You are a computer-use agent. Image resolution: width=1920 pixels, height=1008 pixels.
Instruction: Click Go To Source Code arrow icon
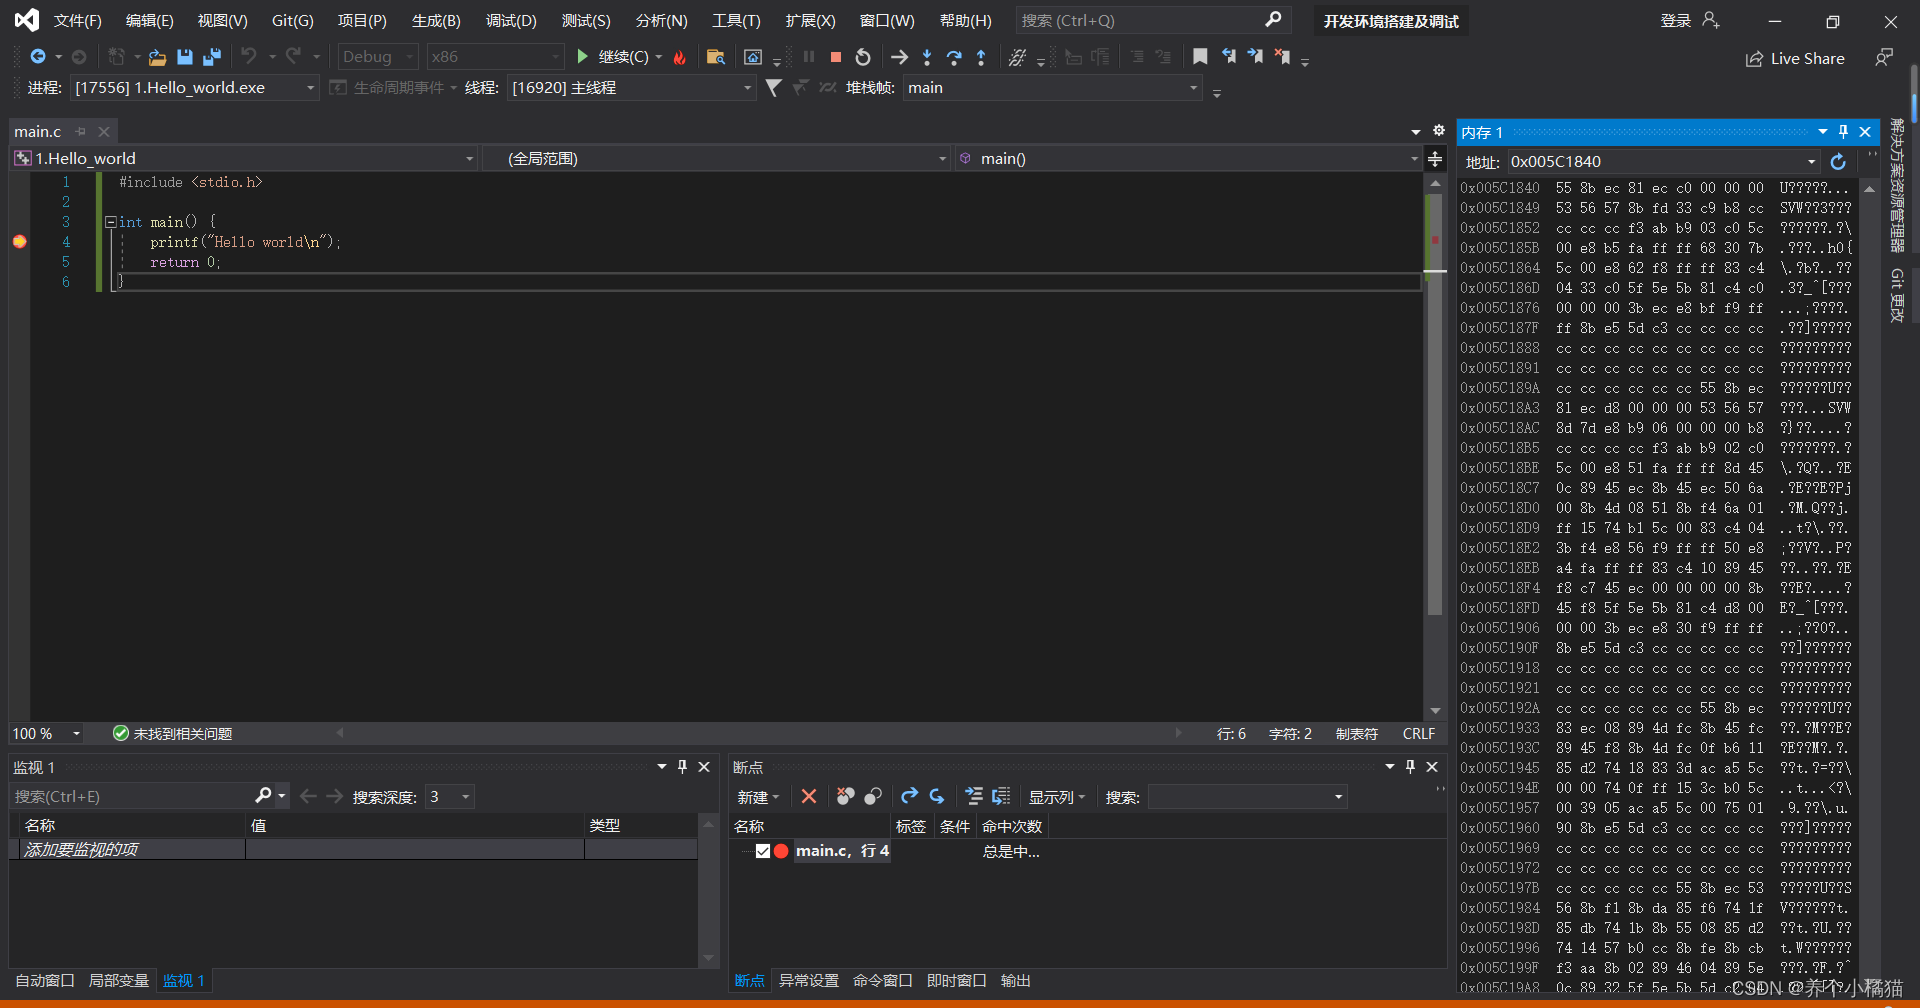pos(909,796)
